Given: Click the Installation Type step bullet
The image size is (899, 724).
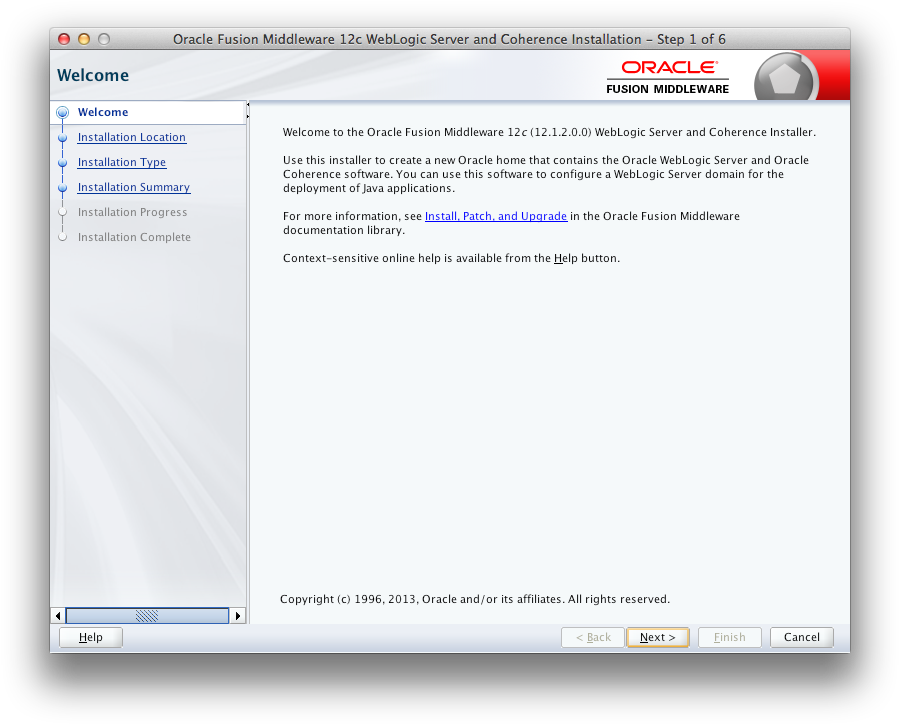Looking at the screenshot, I should (62, 163).
